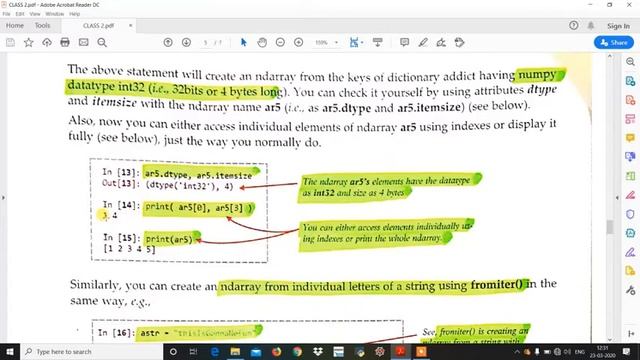Open the green Organize Pages tool
Screen dimensions: 640x360
[630, 176]
